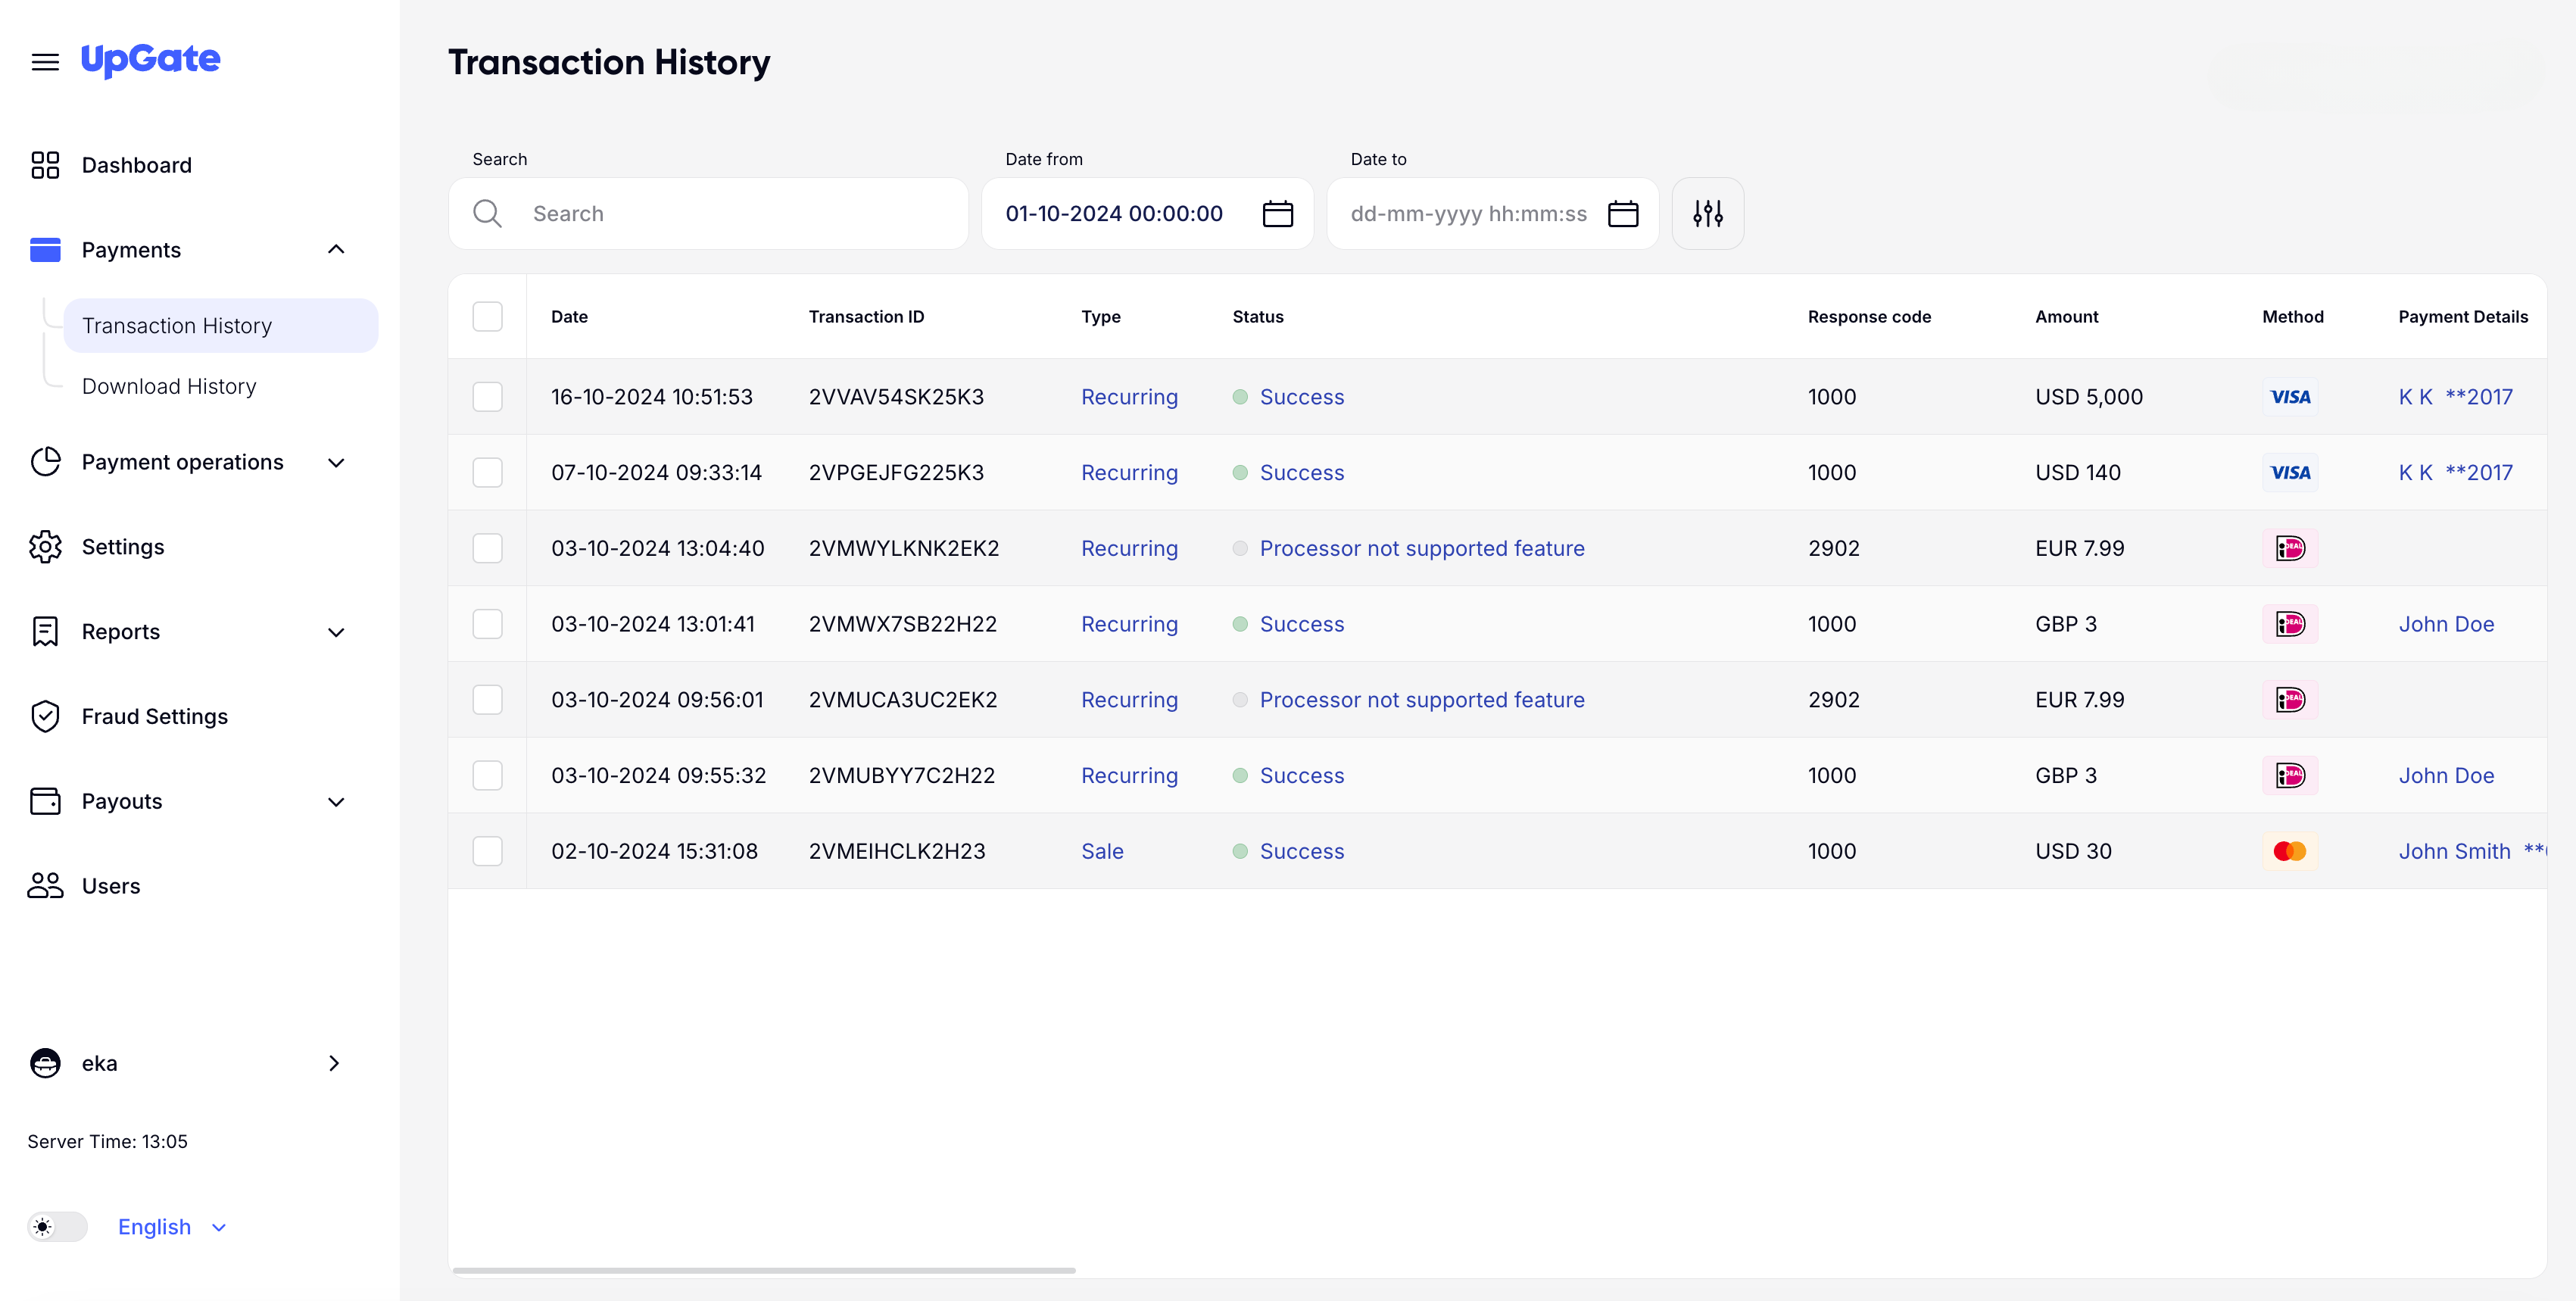Click the Mastercard method icon for USD 30
The height and width of the screenshot is (1301, 2576).
2289,851
